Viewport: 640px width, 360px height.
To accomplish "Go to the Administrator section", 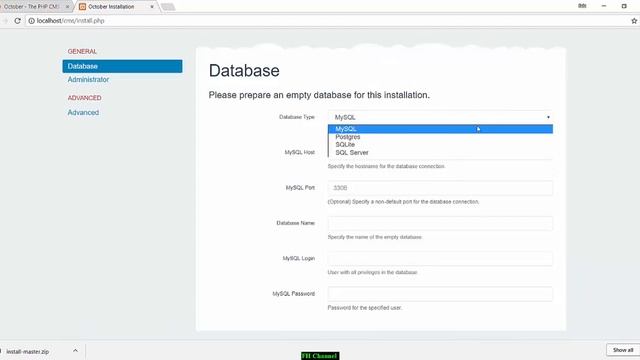I will [x=88, y=80].
